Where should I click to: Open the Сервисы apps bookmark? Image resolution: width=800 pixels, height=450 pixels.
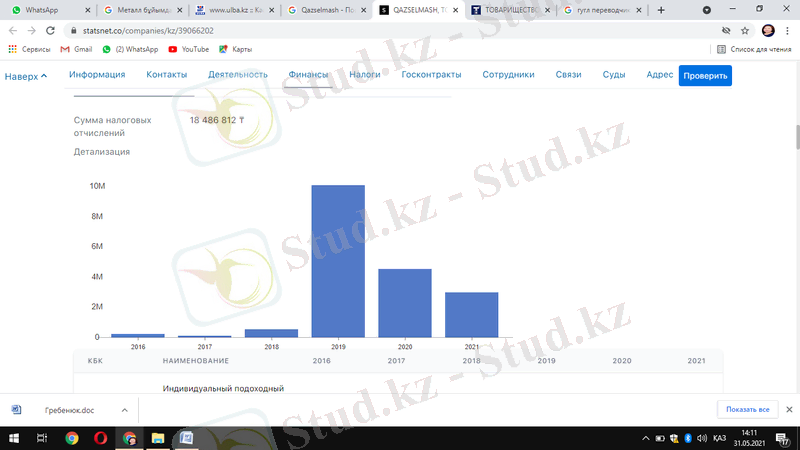tap(29, 49)
